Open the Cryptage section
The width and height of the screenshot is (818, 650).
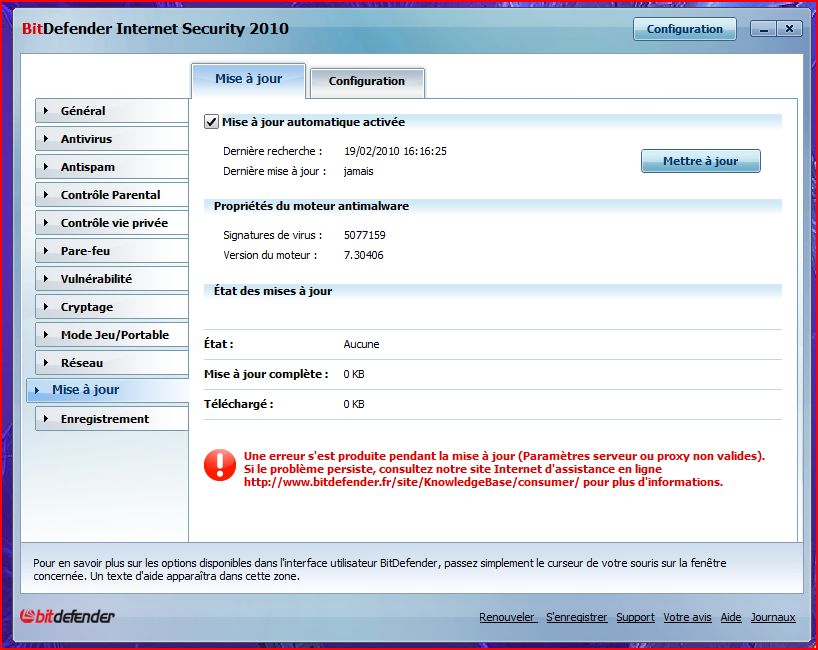tap(112, 307)
